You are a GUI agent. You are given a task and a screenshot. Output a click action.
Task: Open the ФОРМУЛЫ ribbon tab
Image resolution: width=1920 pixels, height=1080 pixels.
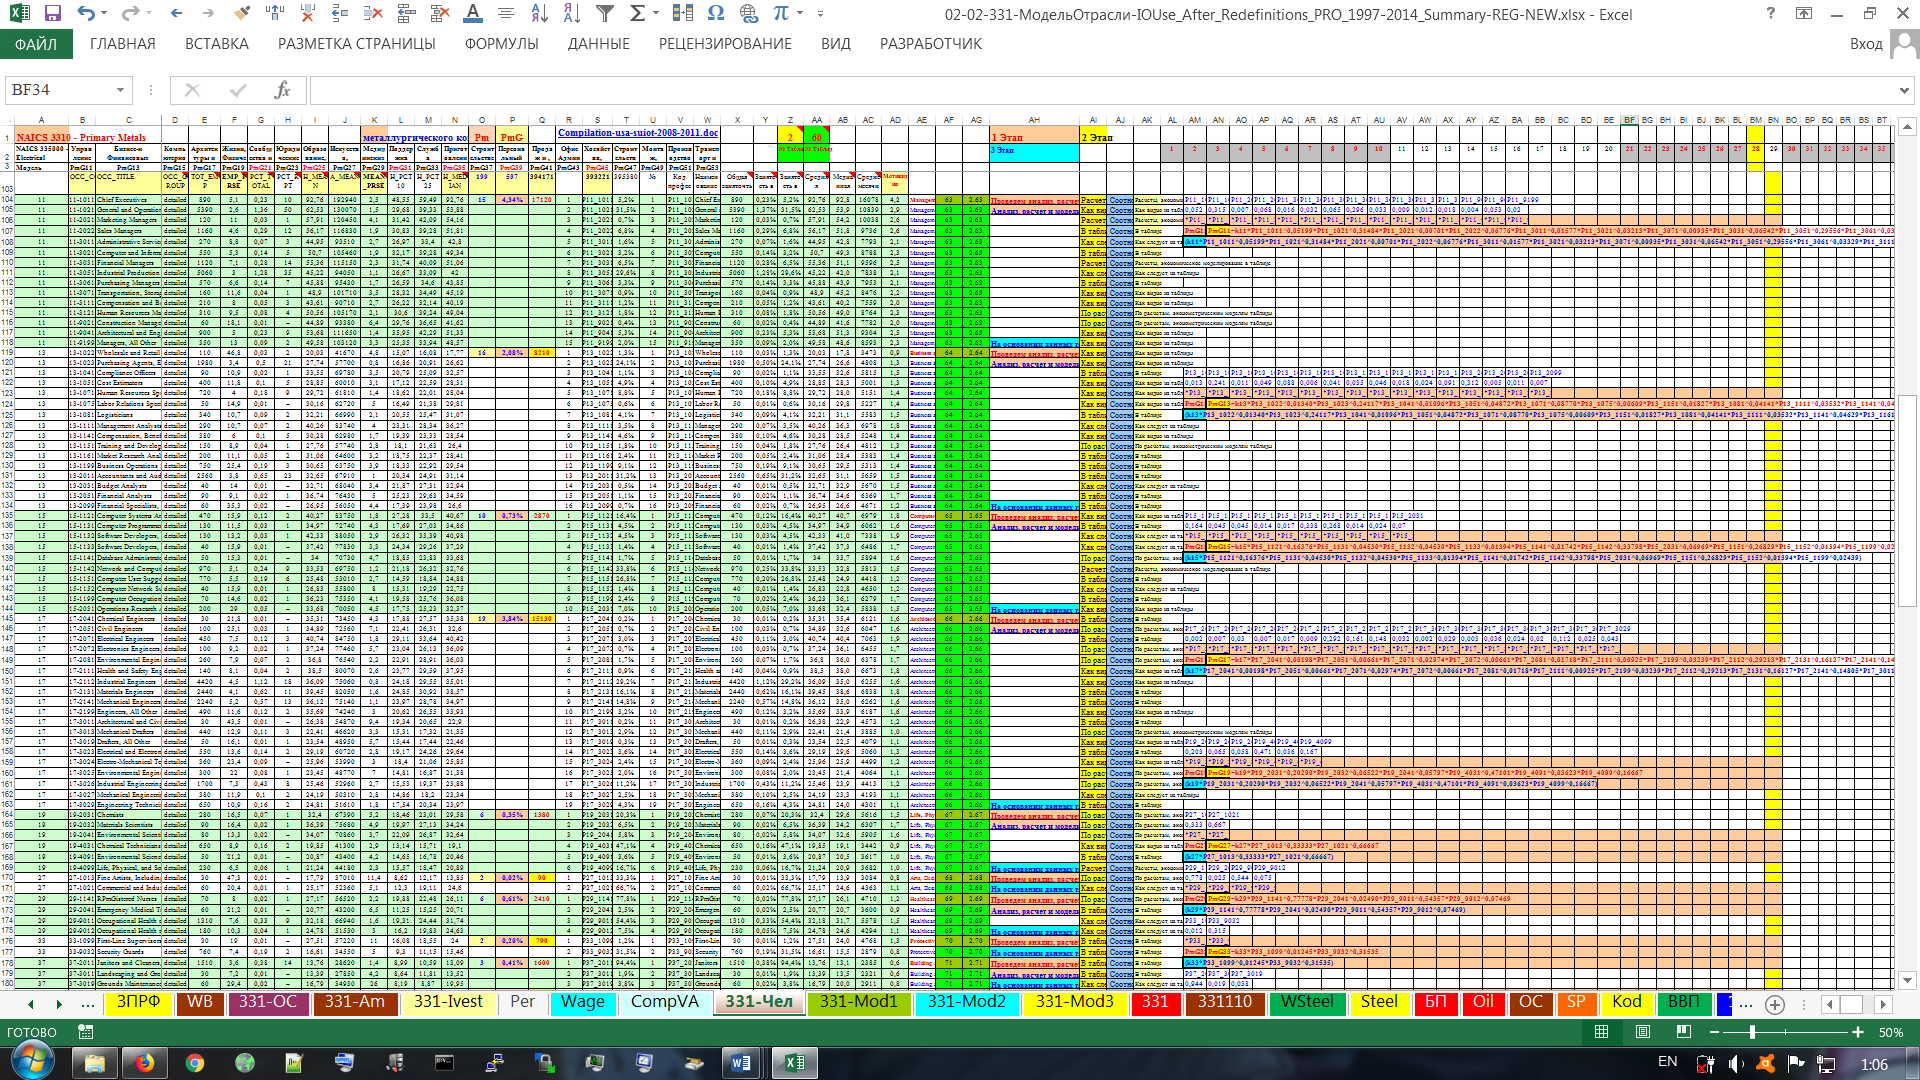click(x=501, y=44)
